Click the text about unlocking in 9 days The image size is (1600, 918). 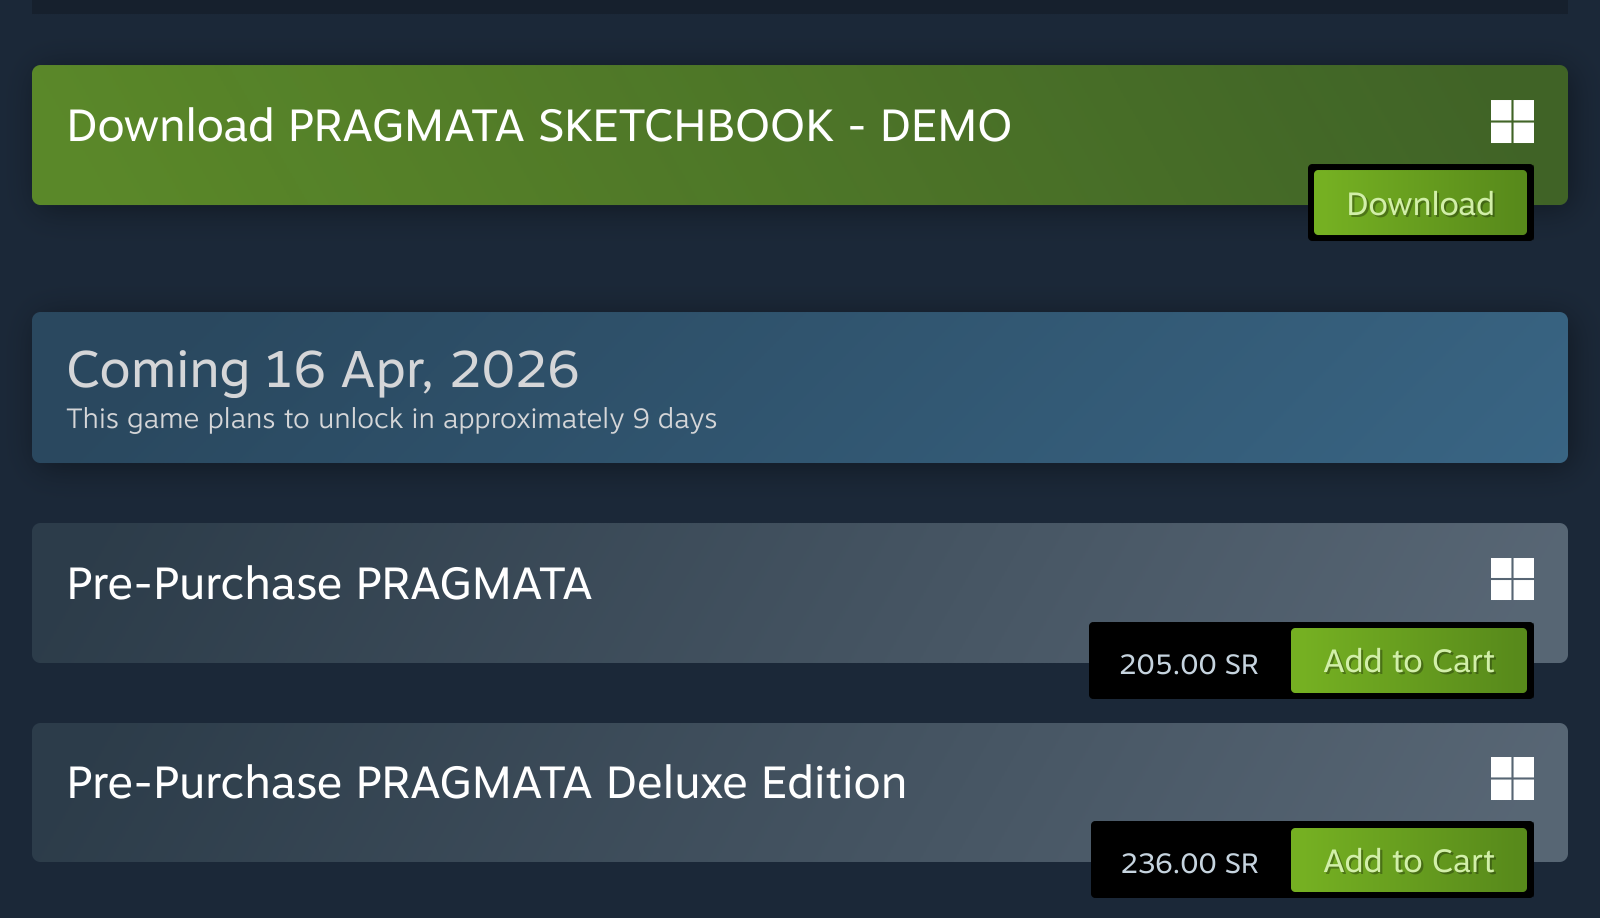click(391, 419)
